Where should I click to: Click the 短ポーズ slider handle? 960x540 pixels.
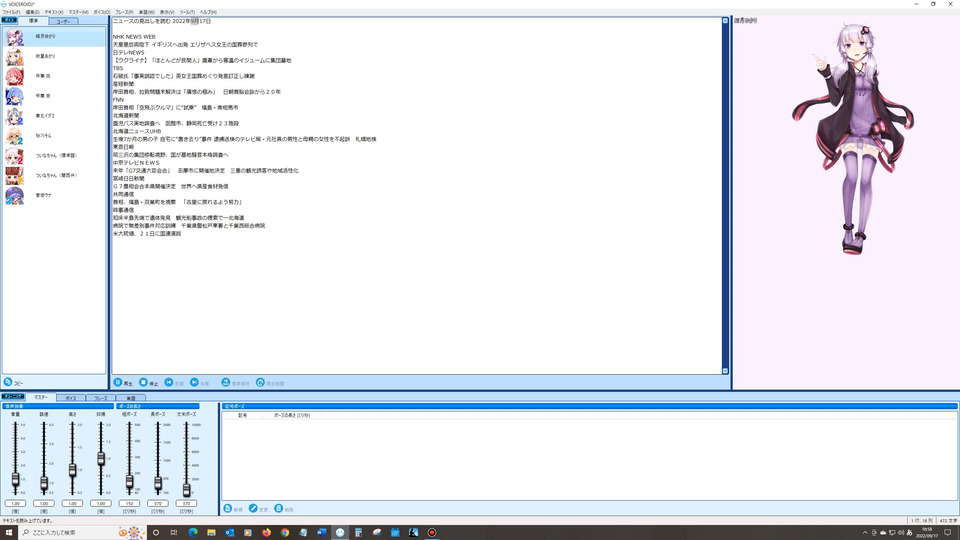[x=129, y=482]
